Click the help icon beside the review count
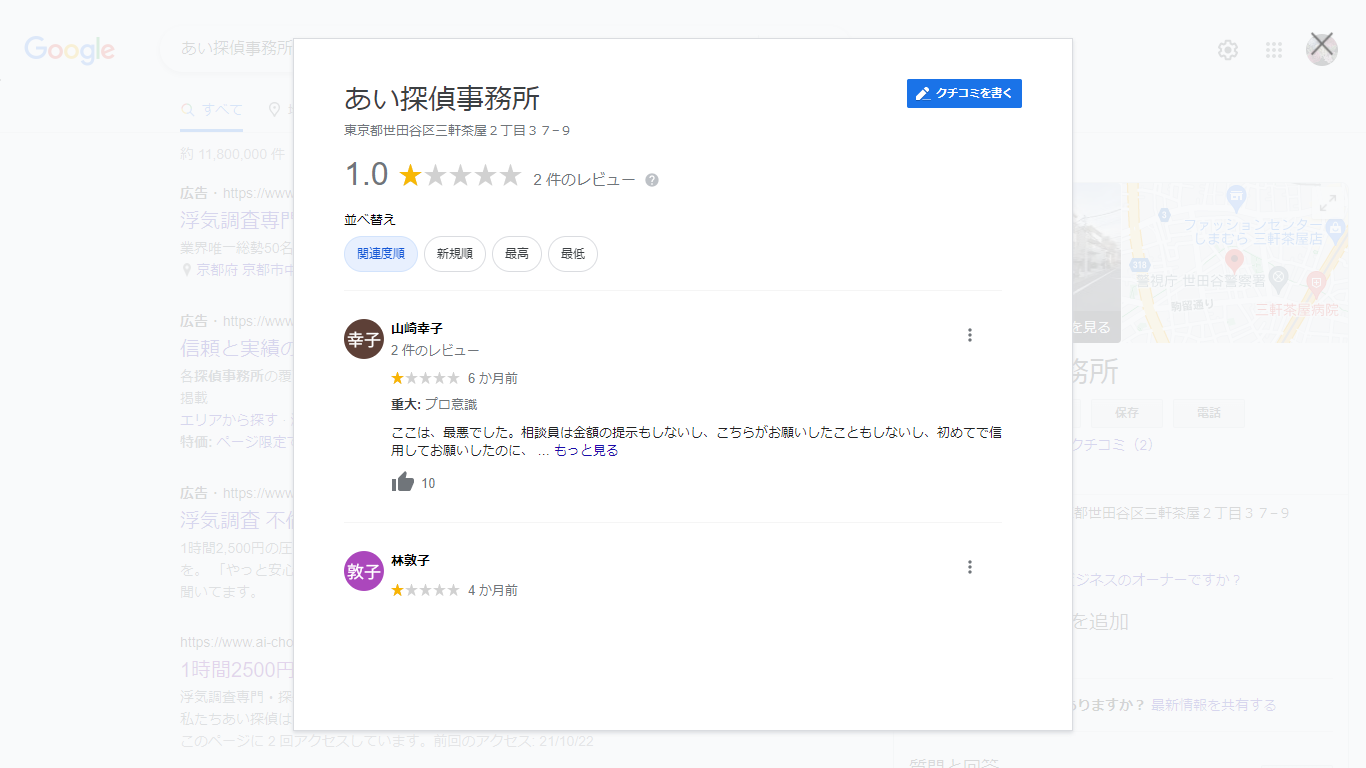The height and width of the screenshot is (768, 1366). coord(652,180)
